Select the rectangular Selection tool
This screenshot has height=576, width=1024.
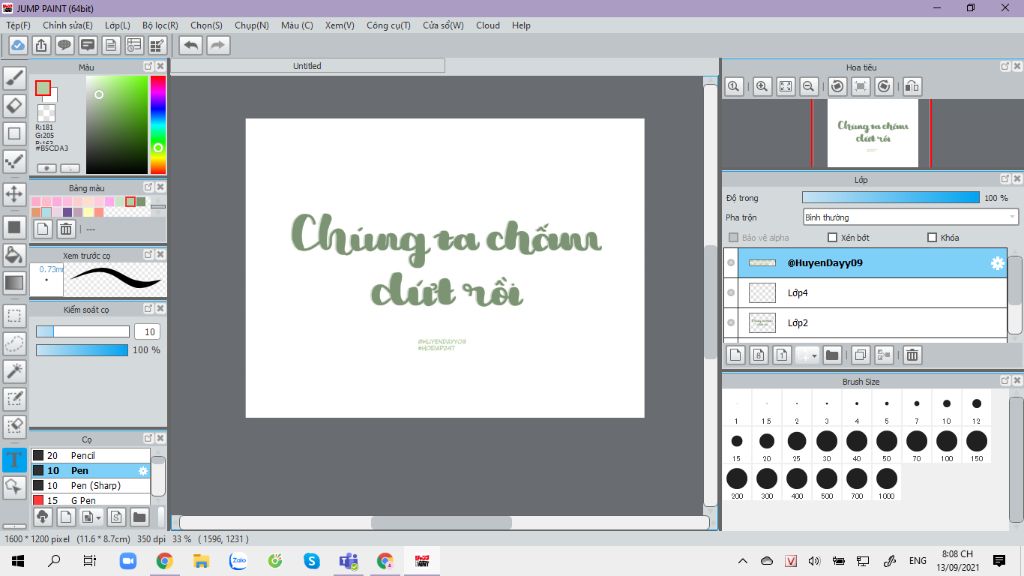[x=14, y=316]
